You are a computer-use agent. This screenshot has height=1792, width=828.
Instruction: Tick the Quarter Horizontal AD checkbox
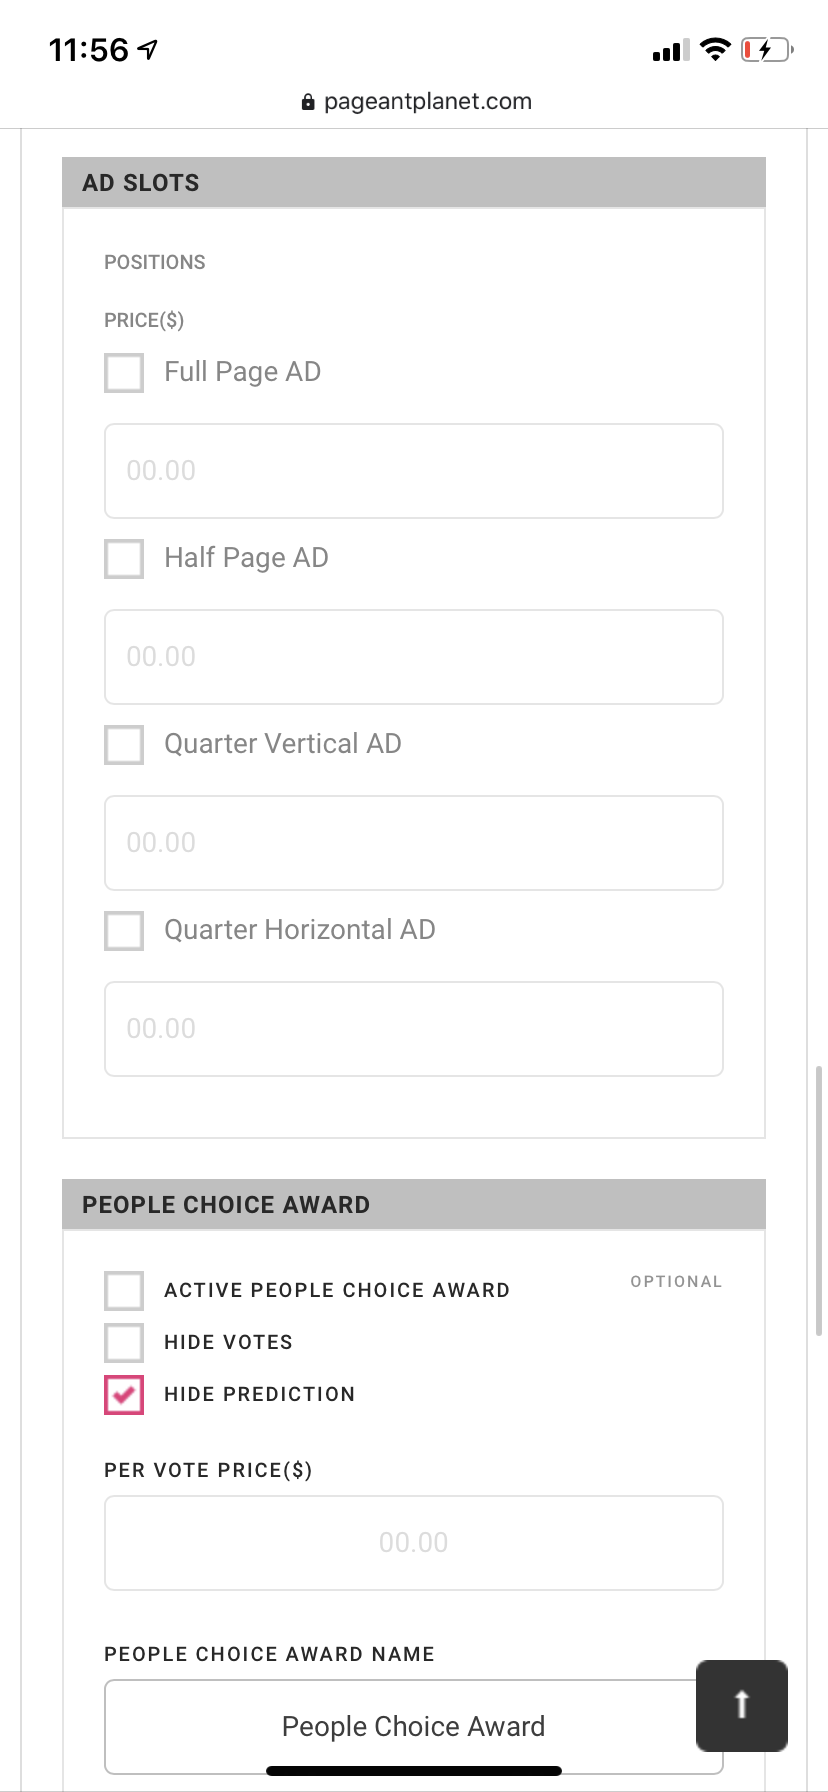[x=124, y=931]
